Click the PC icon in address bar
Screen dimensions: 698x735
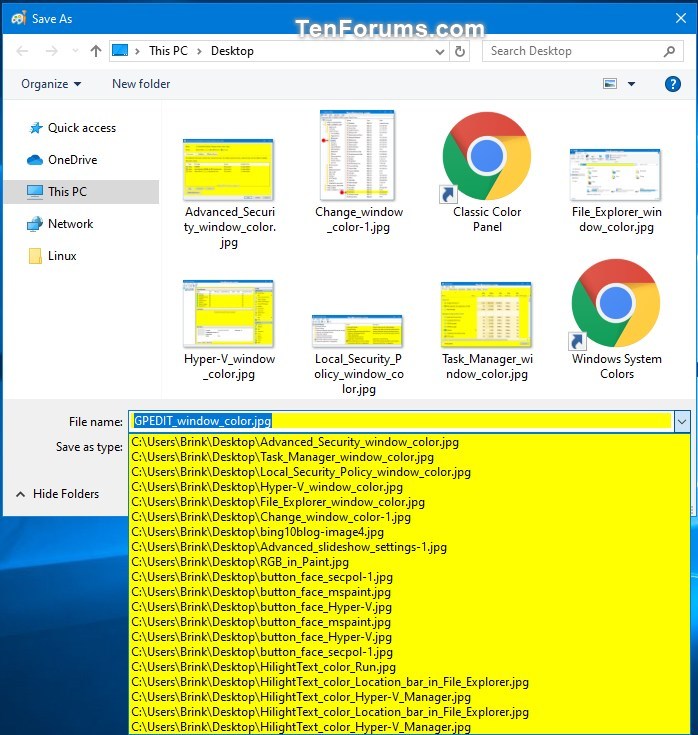coord(120,51)
